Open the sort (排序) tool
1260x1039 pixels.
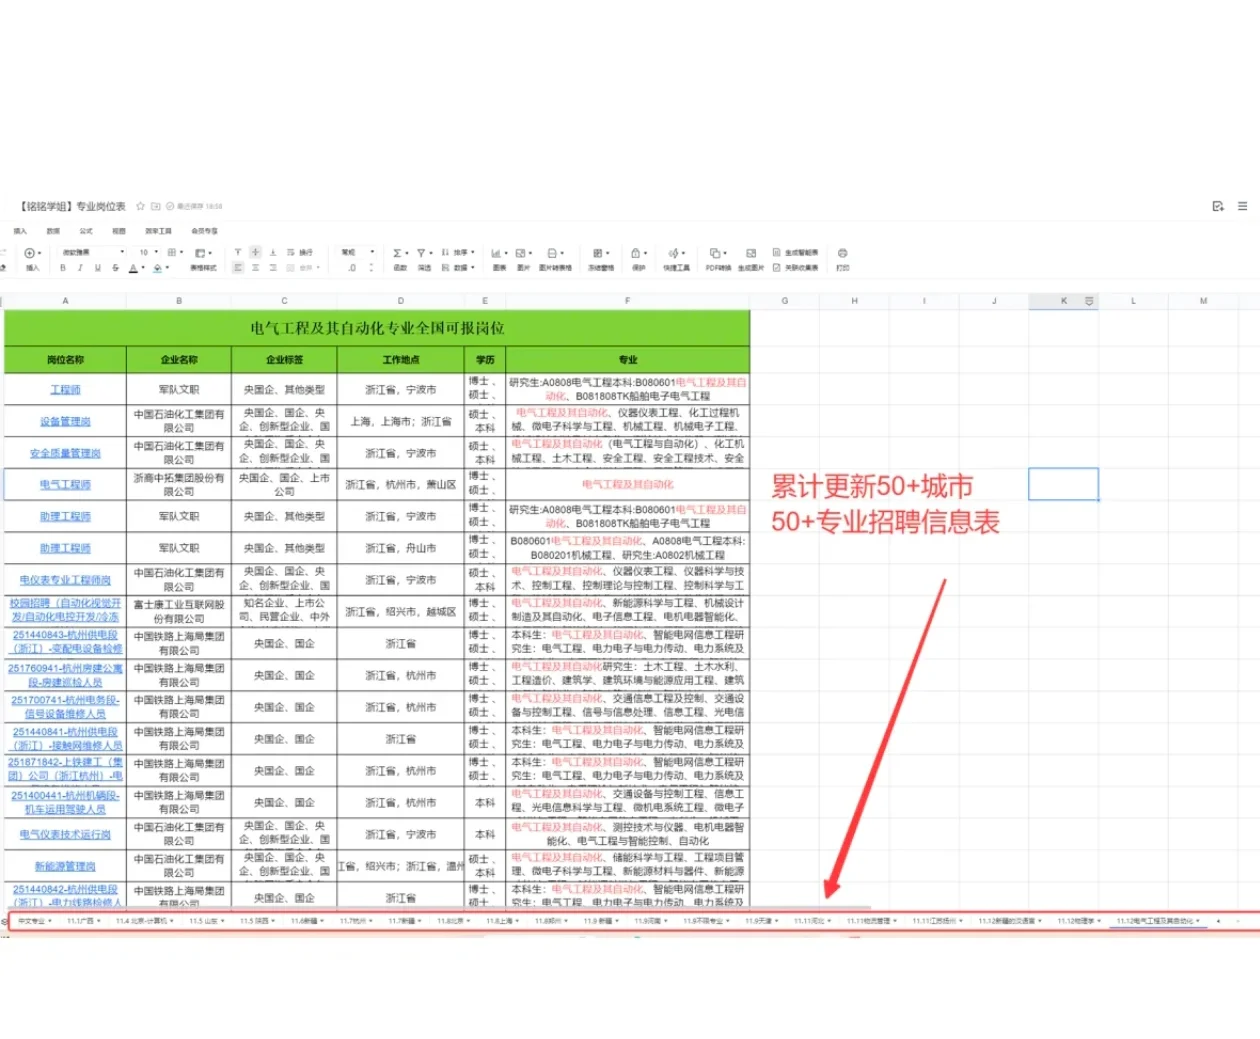point(457,253)
